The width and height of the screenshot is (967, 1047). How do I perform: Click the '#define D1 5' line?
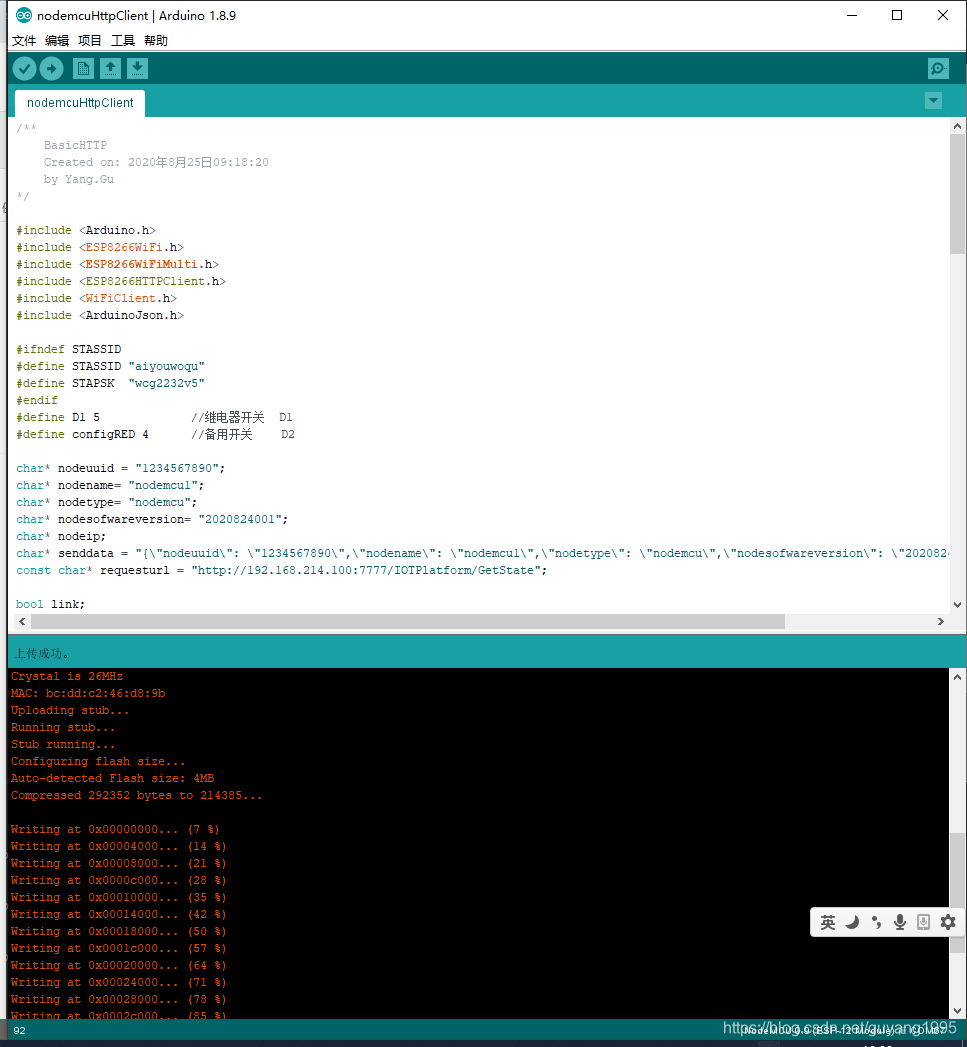click(154, 417)
